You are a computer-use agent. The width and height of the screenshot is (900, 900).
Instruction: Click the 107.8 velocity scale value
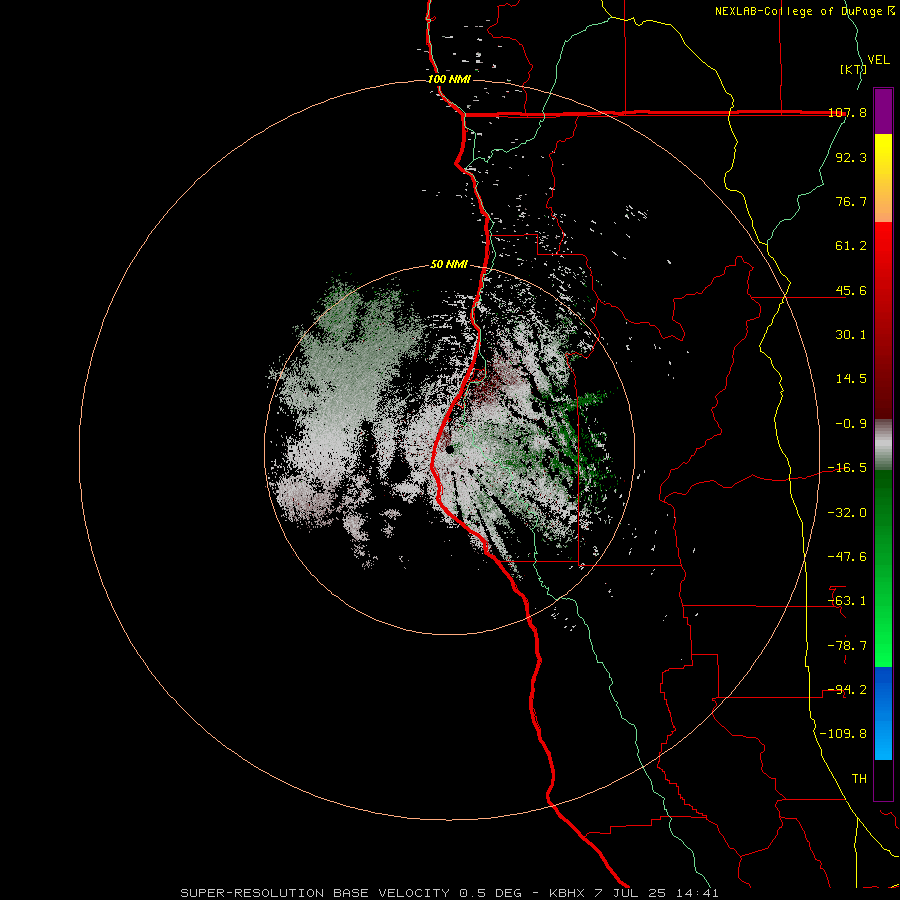(x=847, y=112)
